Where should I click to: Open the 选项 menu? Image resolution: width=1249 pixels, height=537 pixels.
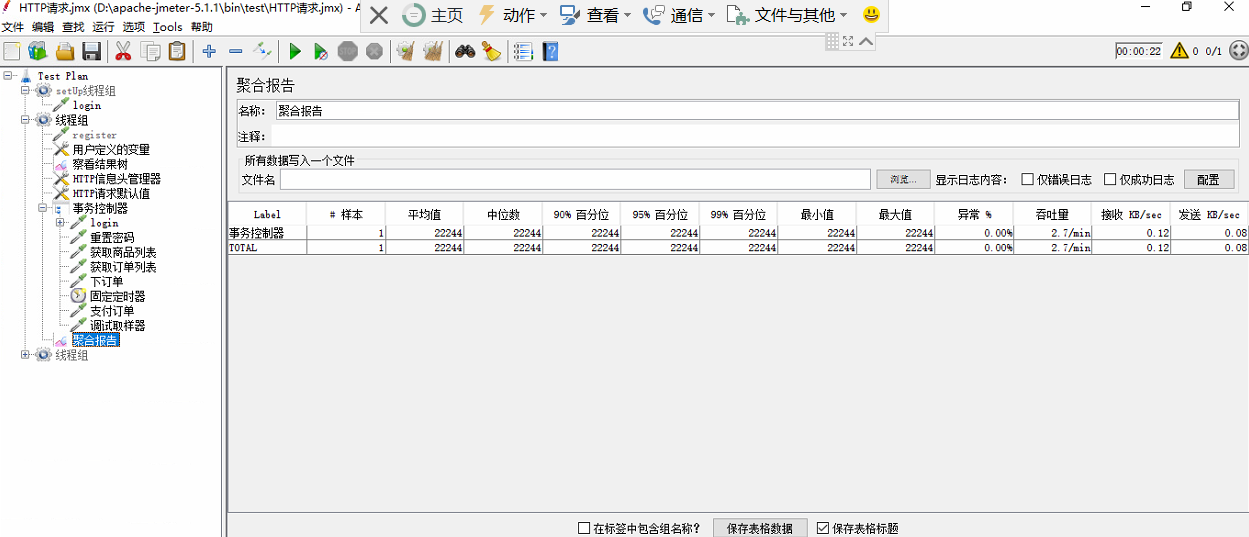[134, 27]
